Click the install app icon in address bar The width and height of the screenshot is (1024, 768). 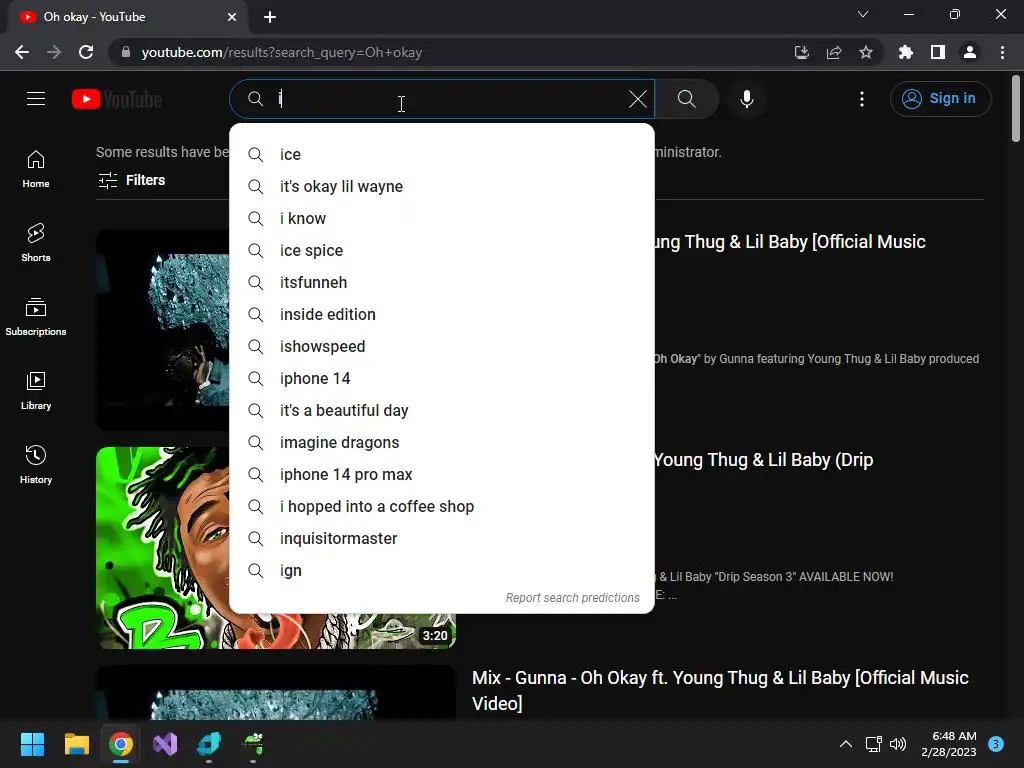point(801,52)
